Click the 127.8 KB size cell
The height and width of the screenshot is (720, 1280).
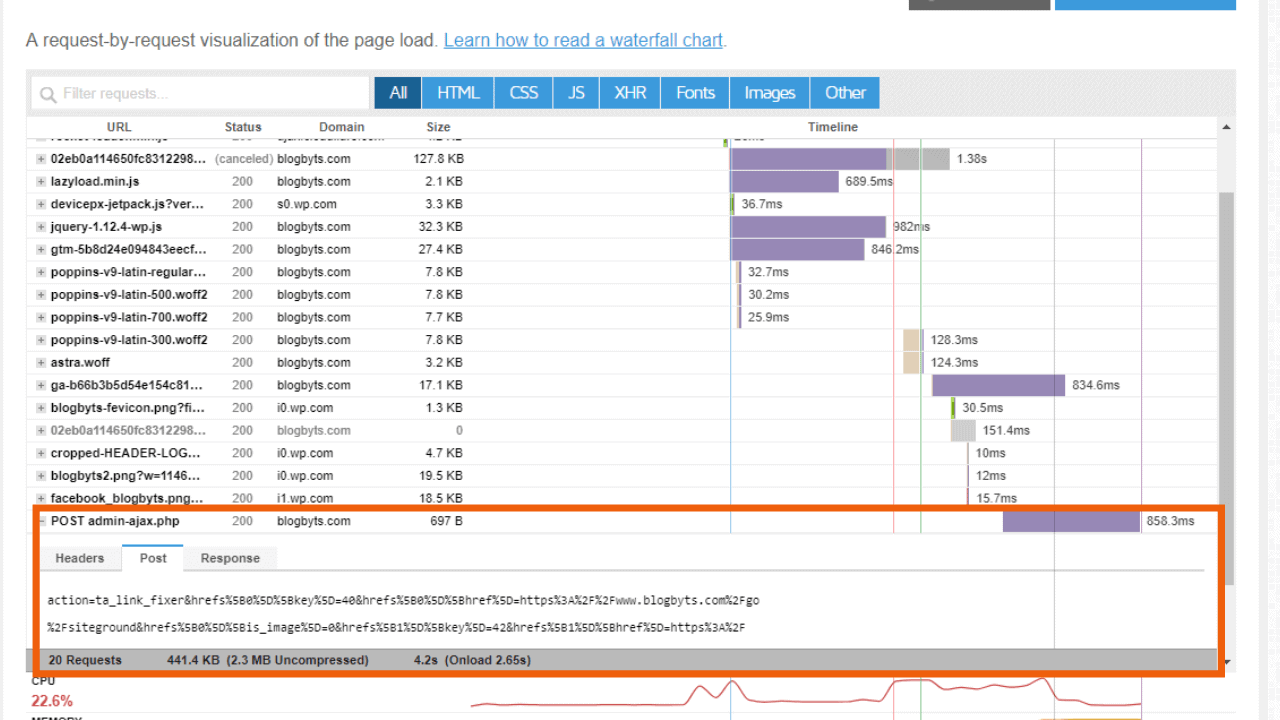click(x=439, y=159)
